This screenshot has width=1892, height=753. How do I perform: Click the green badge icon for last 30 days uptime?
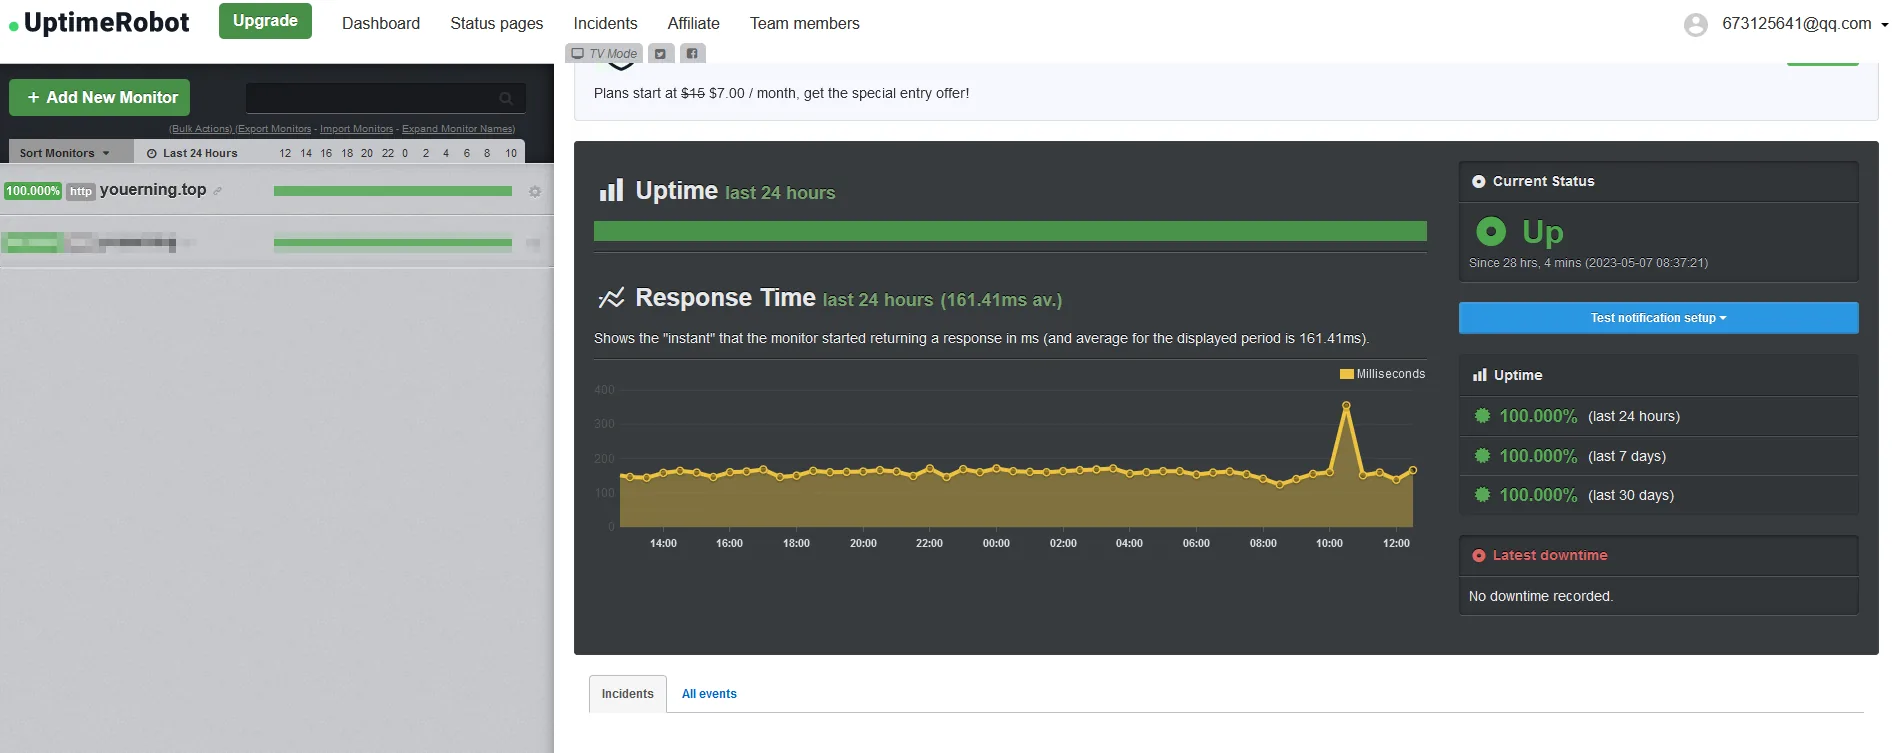tap(1482, 494)
